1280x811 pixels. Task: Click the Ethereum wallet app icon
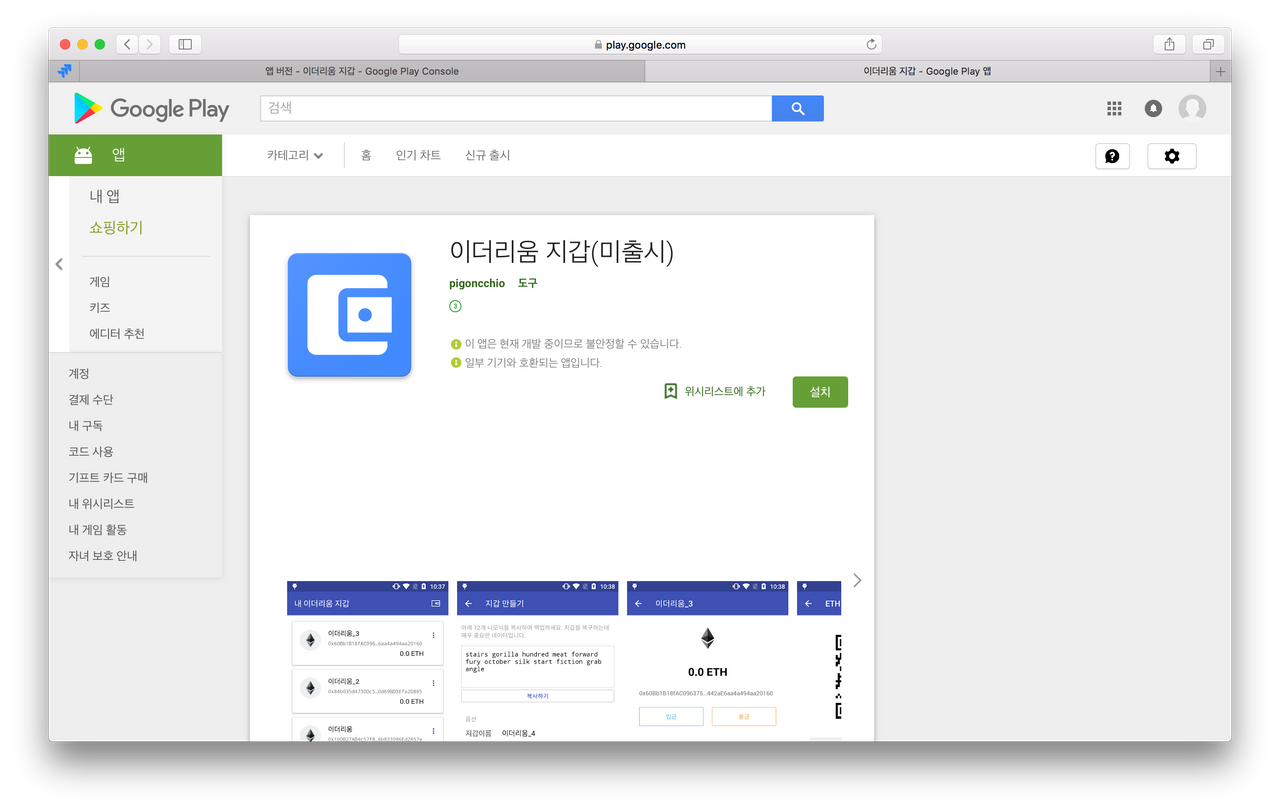pyautogui.click(x=349, y=315)
